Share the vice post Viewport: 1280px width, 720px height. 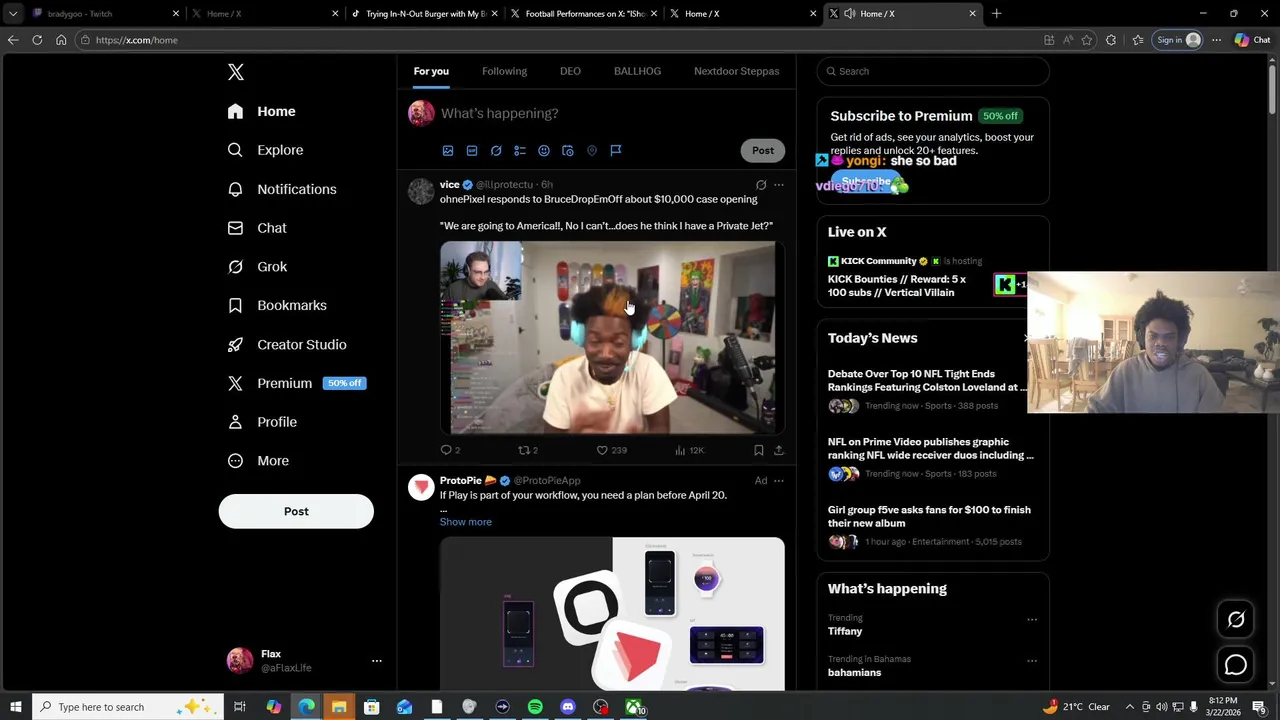click(x=779, y=451)
